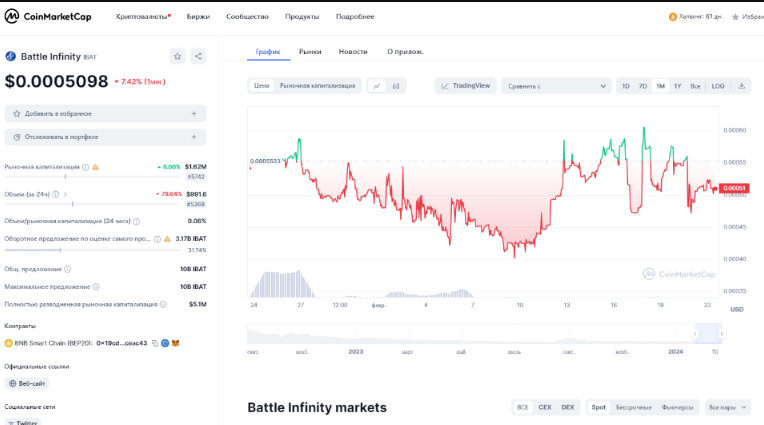Image resolution: width=764 pixels, height=425 pixels.
Task: Open the Продукты menu
Action: 302,17
